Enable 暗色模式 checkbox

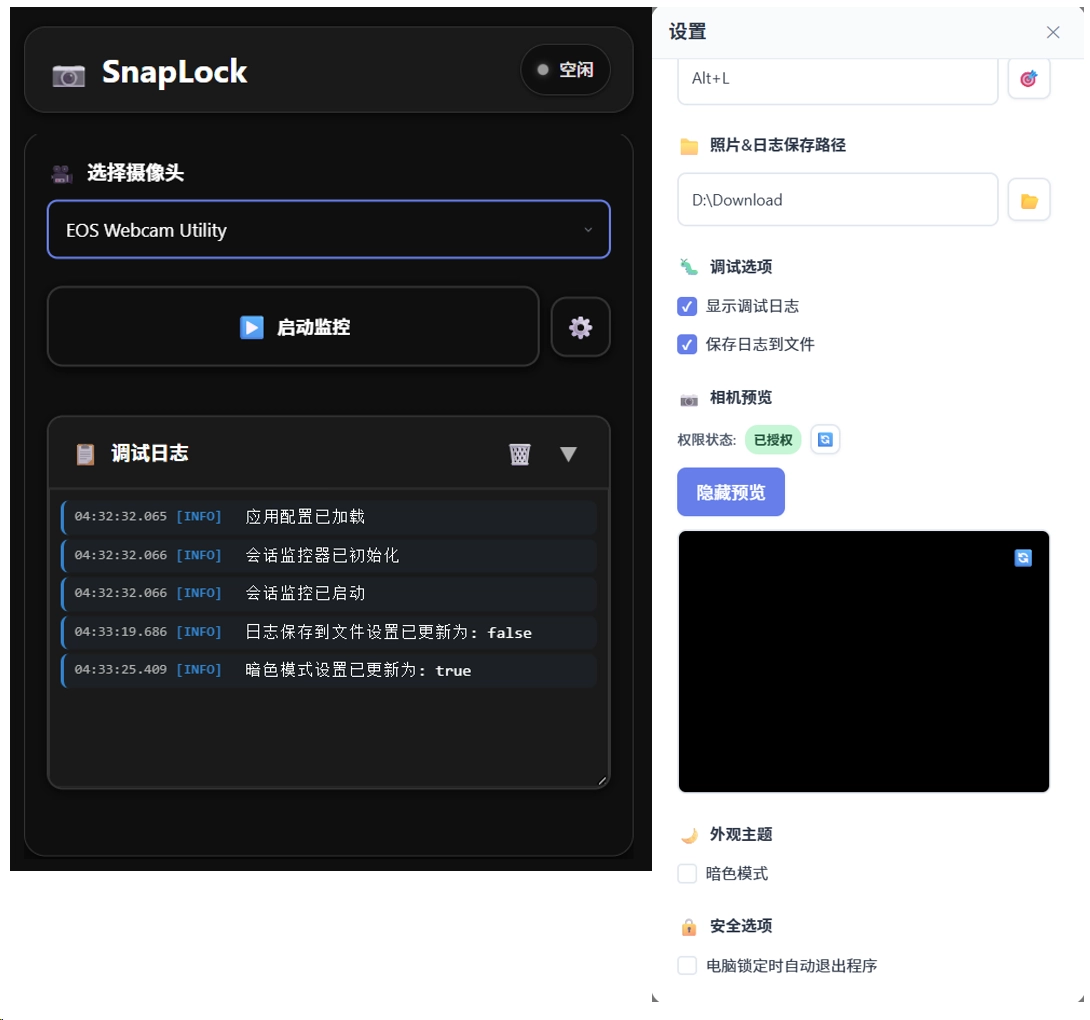coord(687,873)
